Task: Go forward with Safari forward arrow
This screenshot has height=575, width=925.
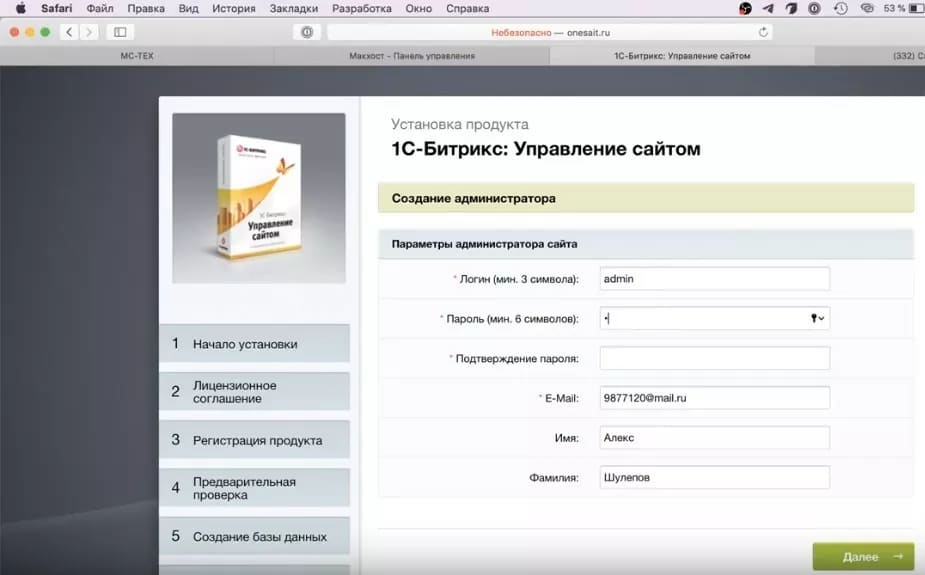Action: [89, 32]
